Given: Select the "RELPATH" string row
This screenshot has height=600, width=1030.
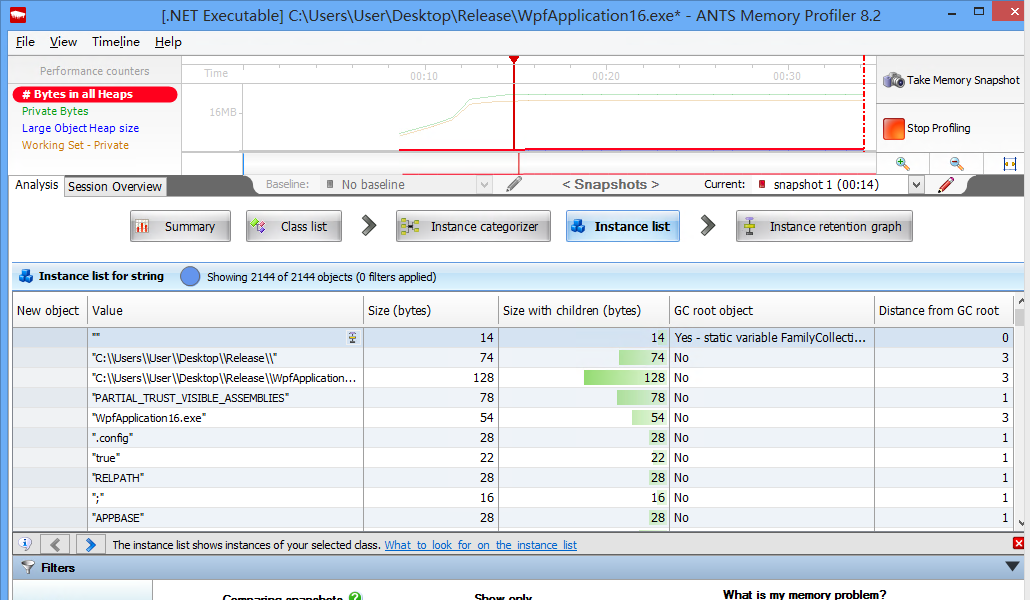Looking at the screenshot, I should pyautogui.click(x=512, y=478).
